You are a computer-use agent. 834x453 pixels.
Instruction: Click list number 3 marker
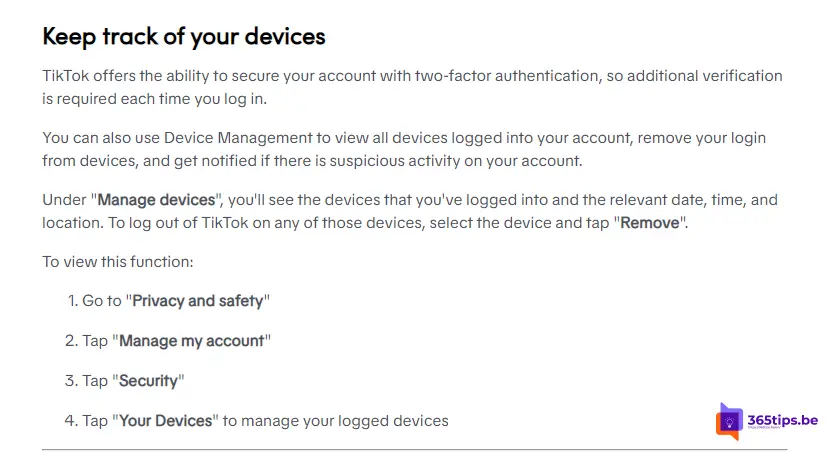click(x=72, y=381)
